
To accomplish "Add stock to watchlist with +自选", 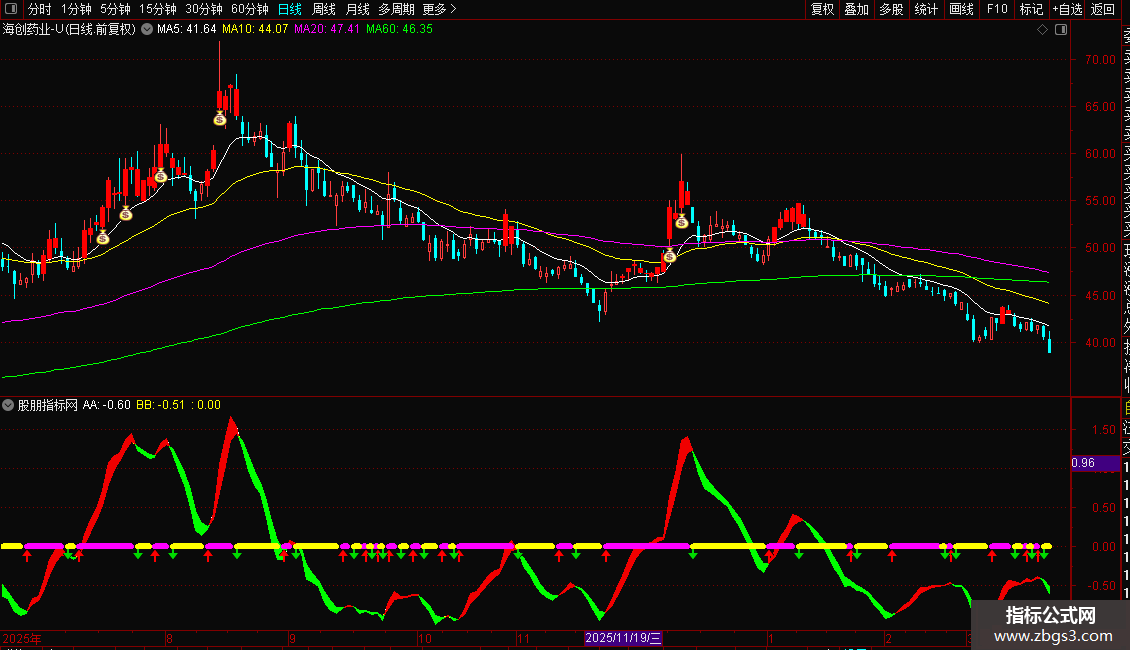I will point(1067,9).
